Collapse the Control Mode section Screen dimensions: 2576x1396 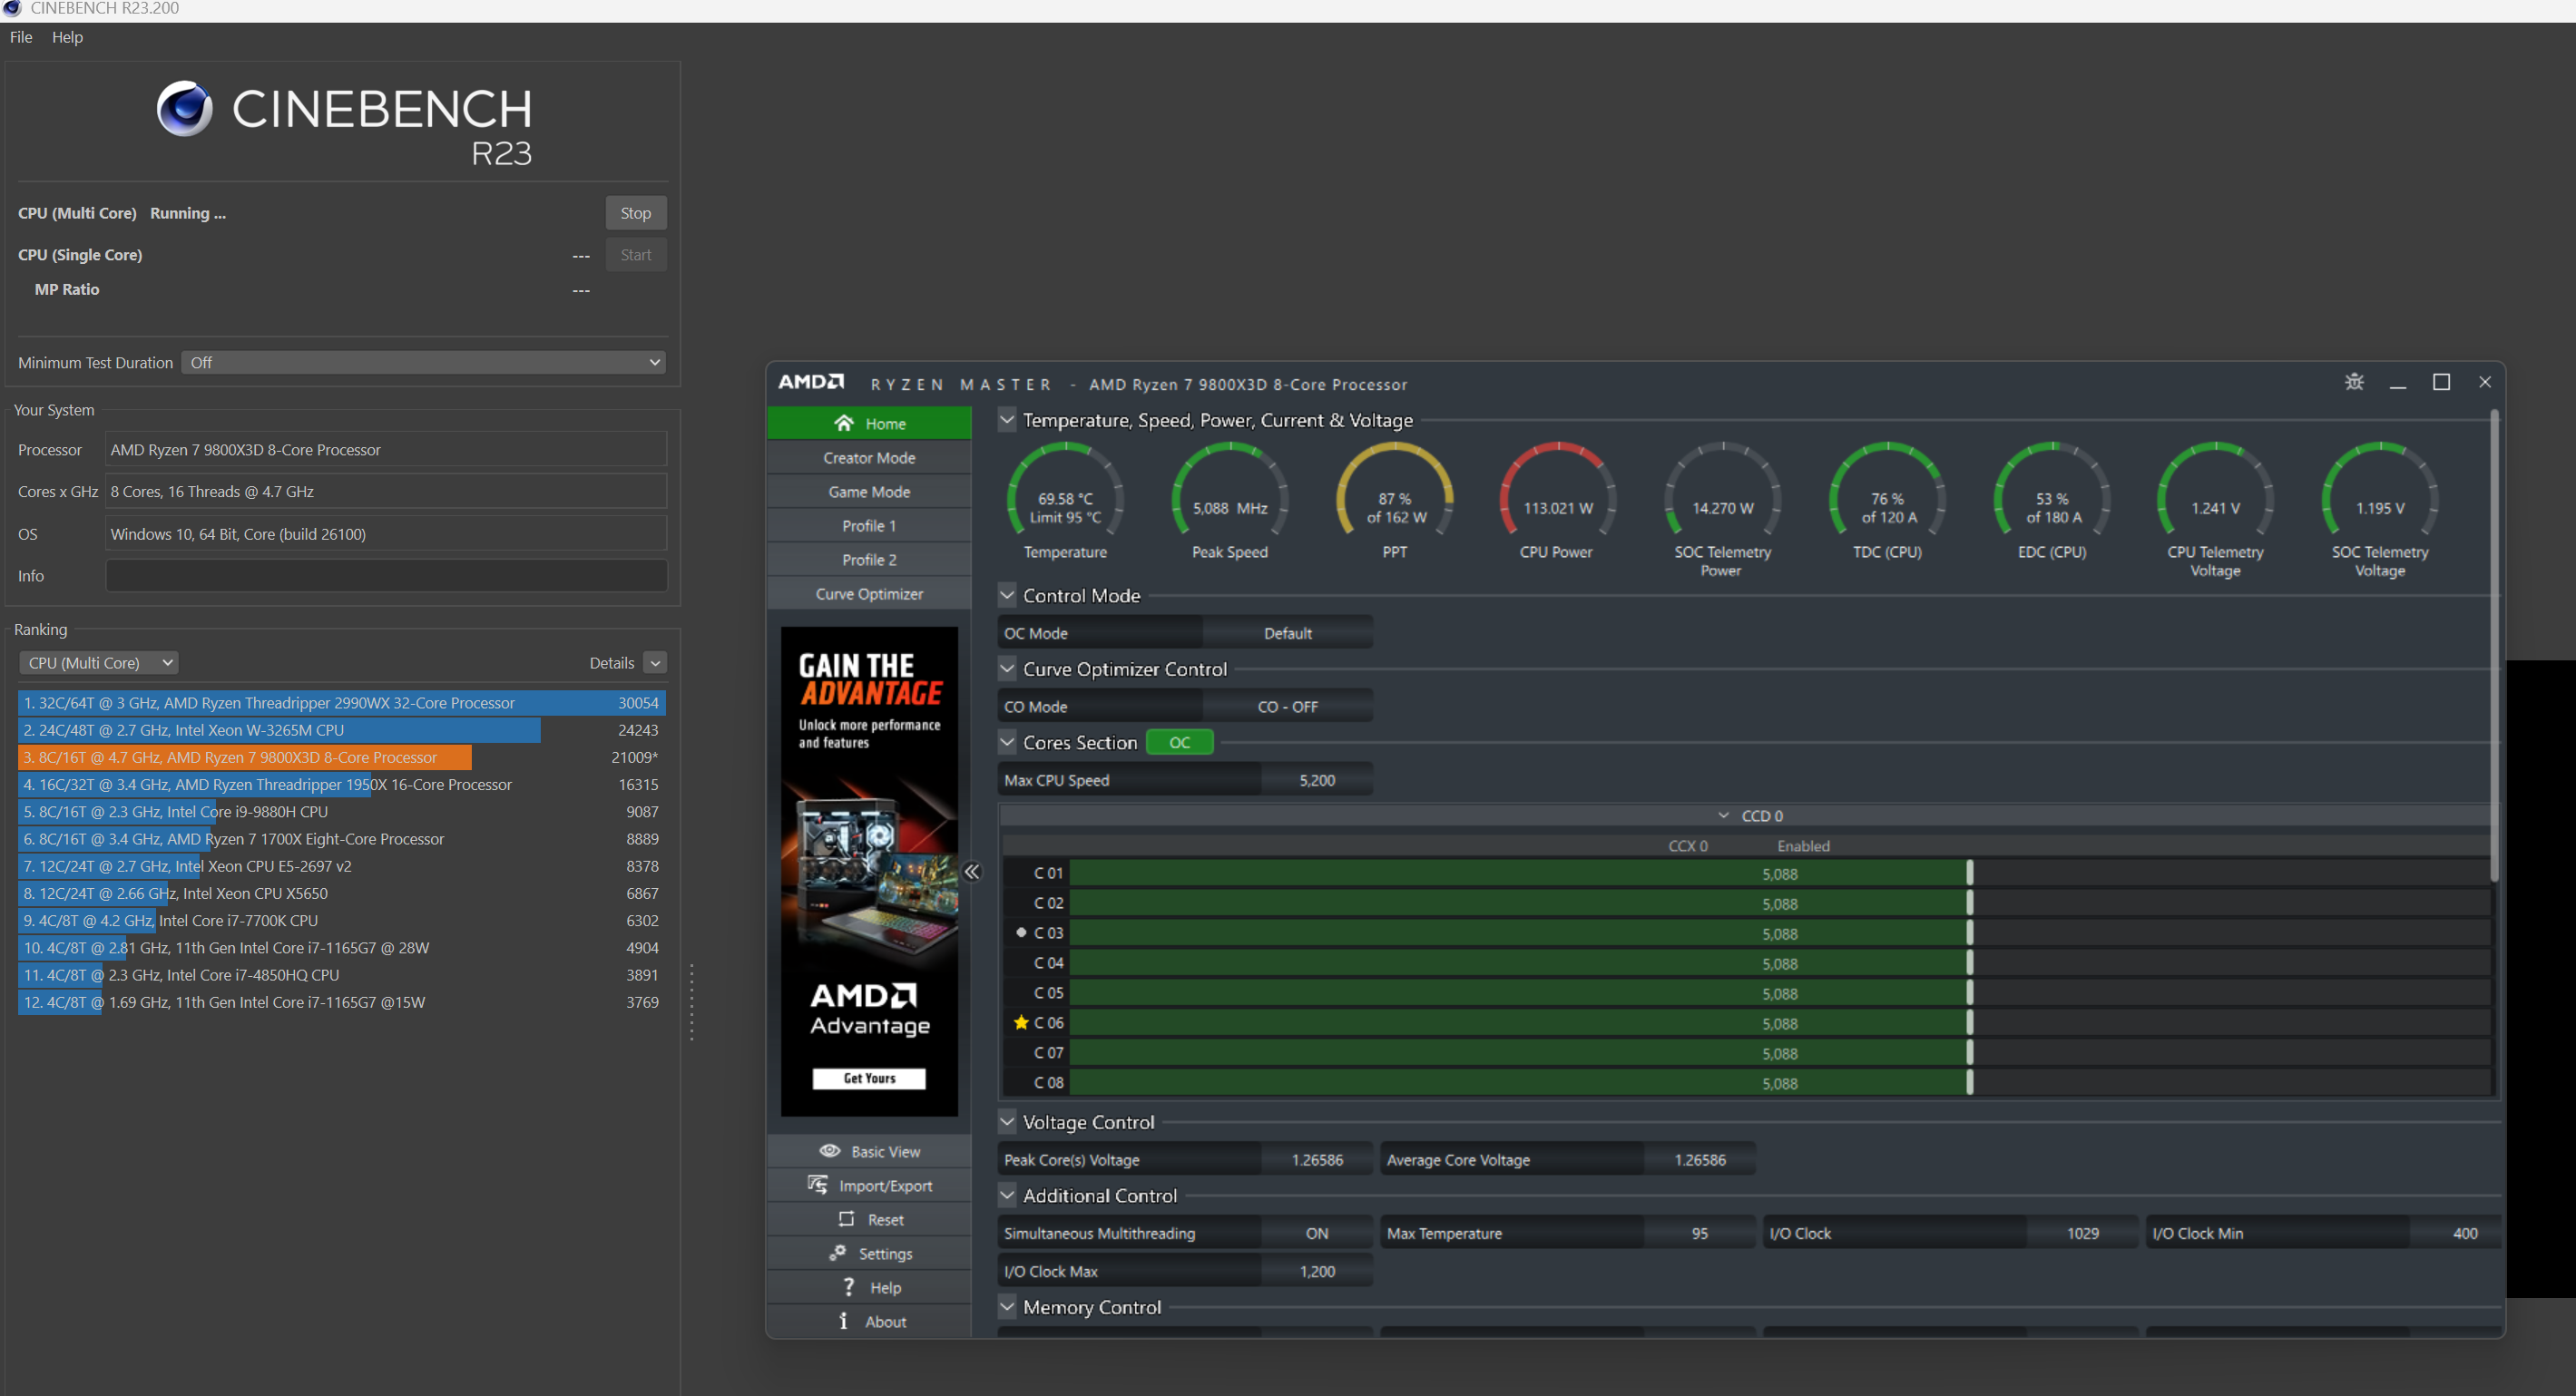[1007, 595]
